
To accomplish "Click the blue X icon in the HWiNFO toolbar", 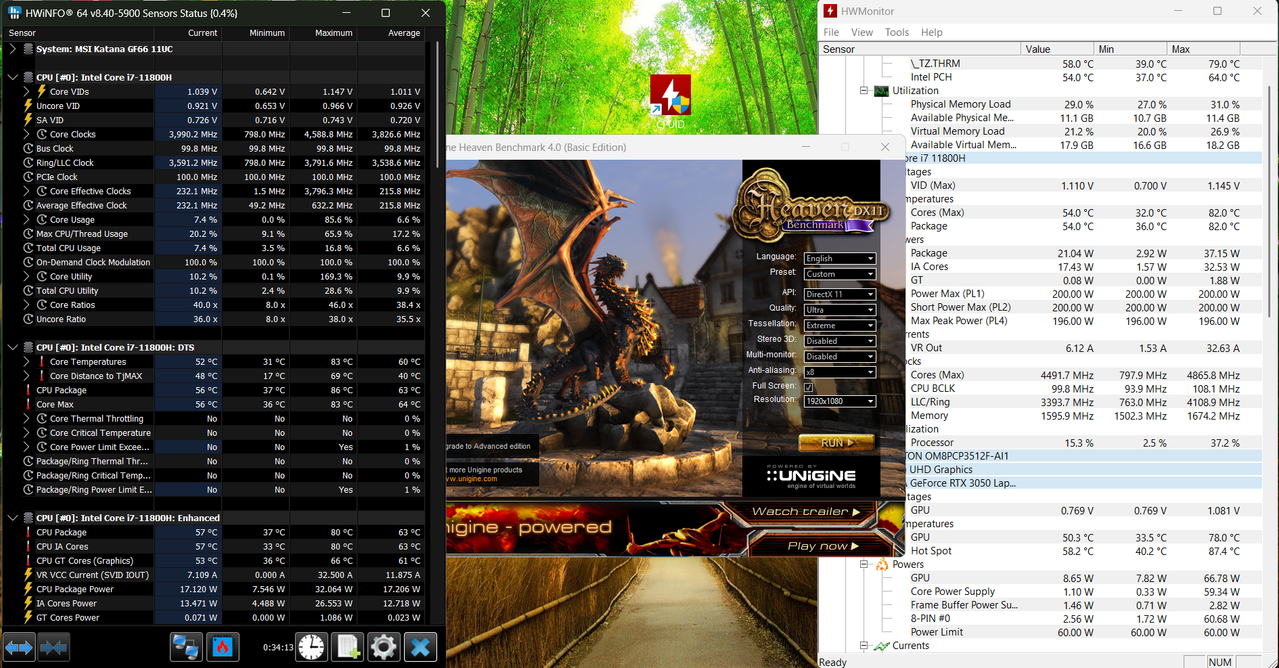I will (420, 646).
